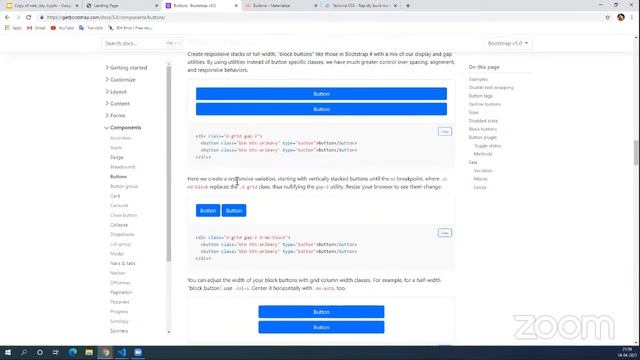Open the Pagination docs link

point(121,292)
